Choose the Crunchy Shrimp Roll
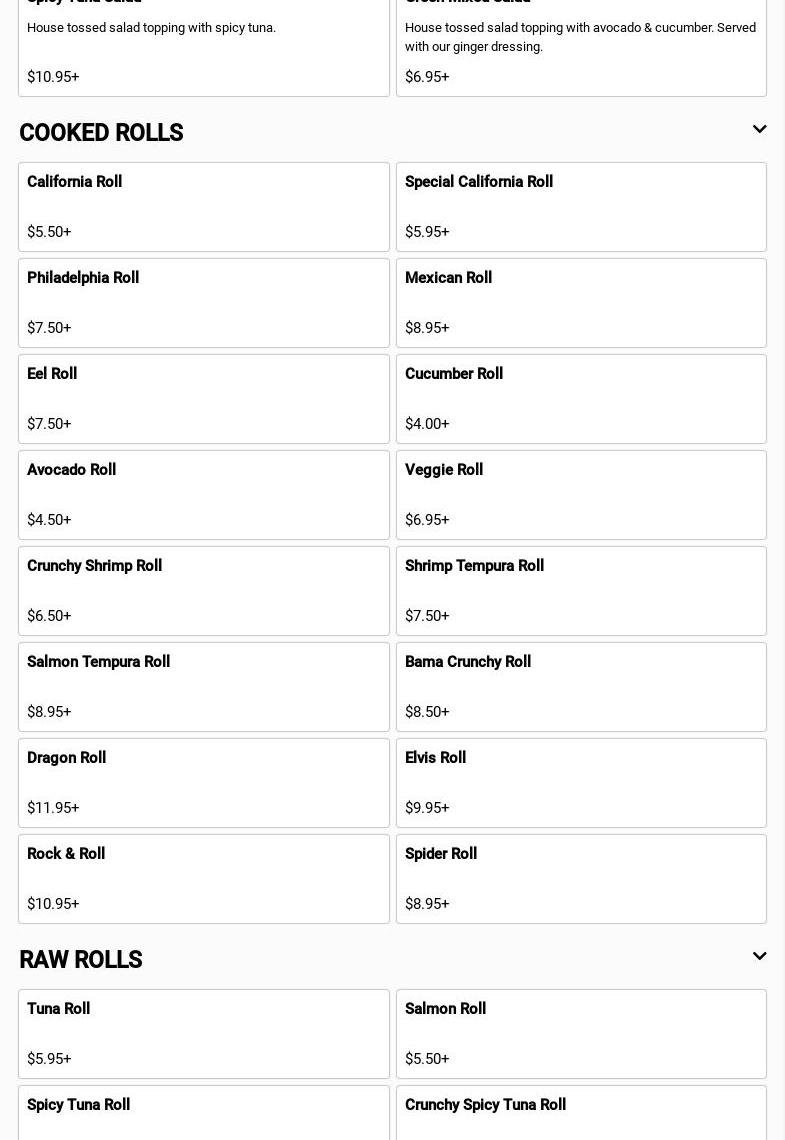 pos(203,591)
